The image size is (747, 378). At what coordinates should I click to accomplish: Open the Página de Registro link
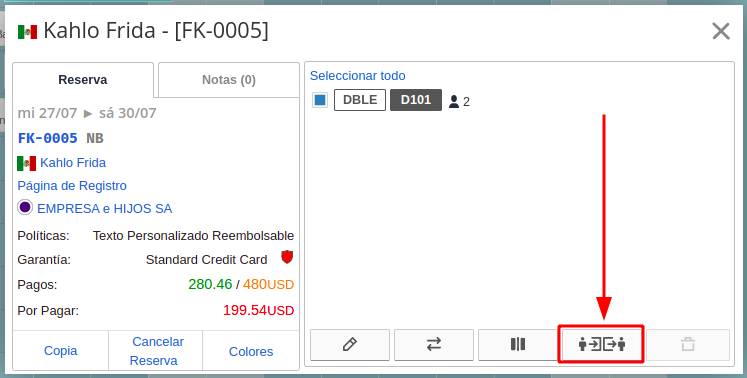[72, 185]
